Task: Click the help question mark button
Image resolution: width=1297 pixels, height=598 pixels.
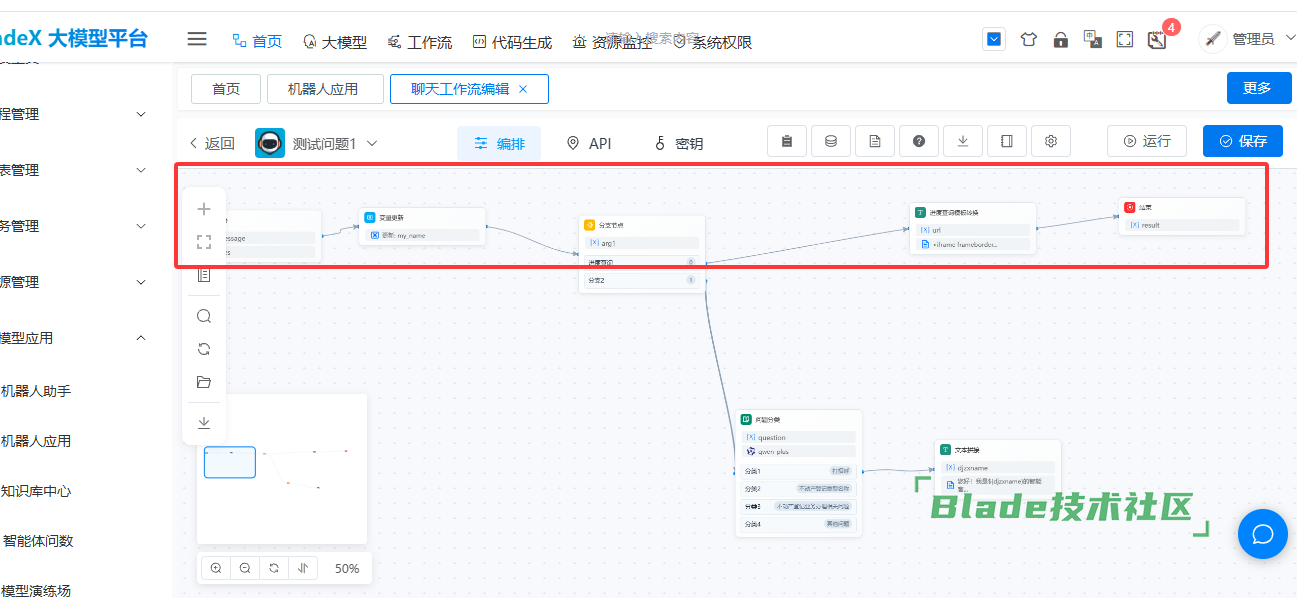Action: (x=919, y=142)
